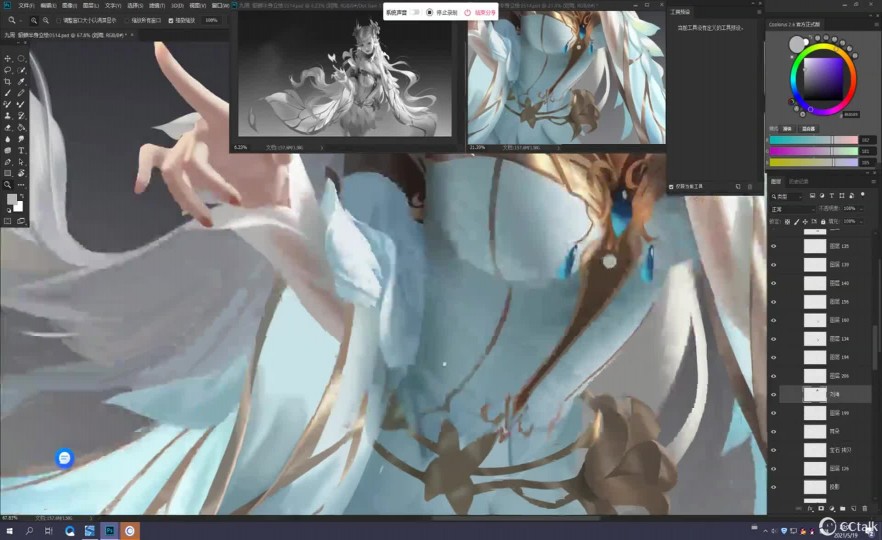Image resolution: width=882 pixels, height=540 pixels.
Task: Create new fill or adjustment layer
Action: point(831,508)
